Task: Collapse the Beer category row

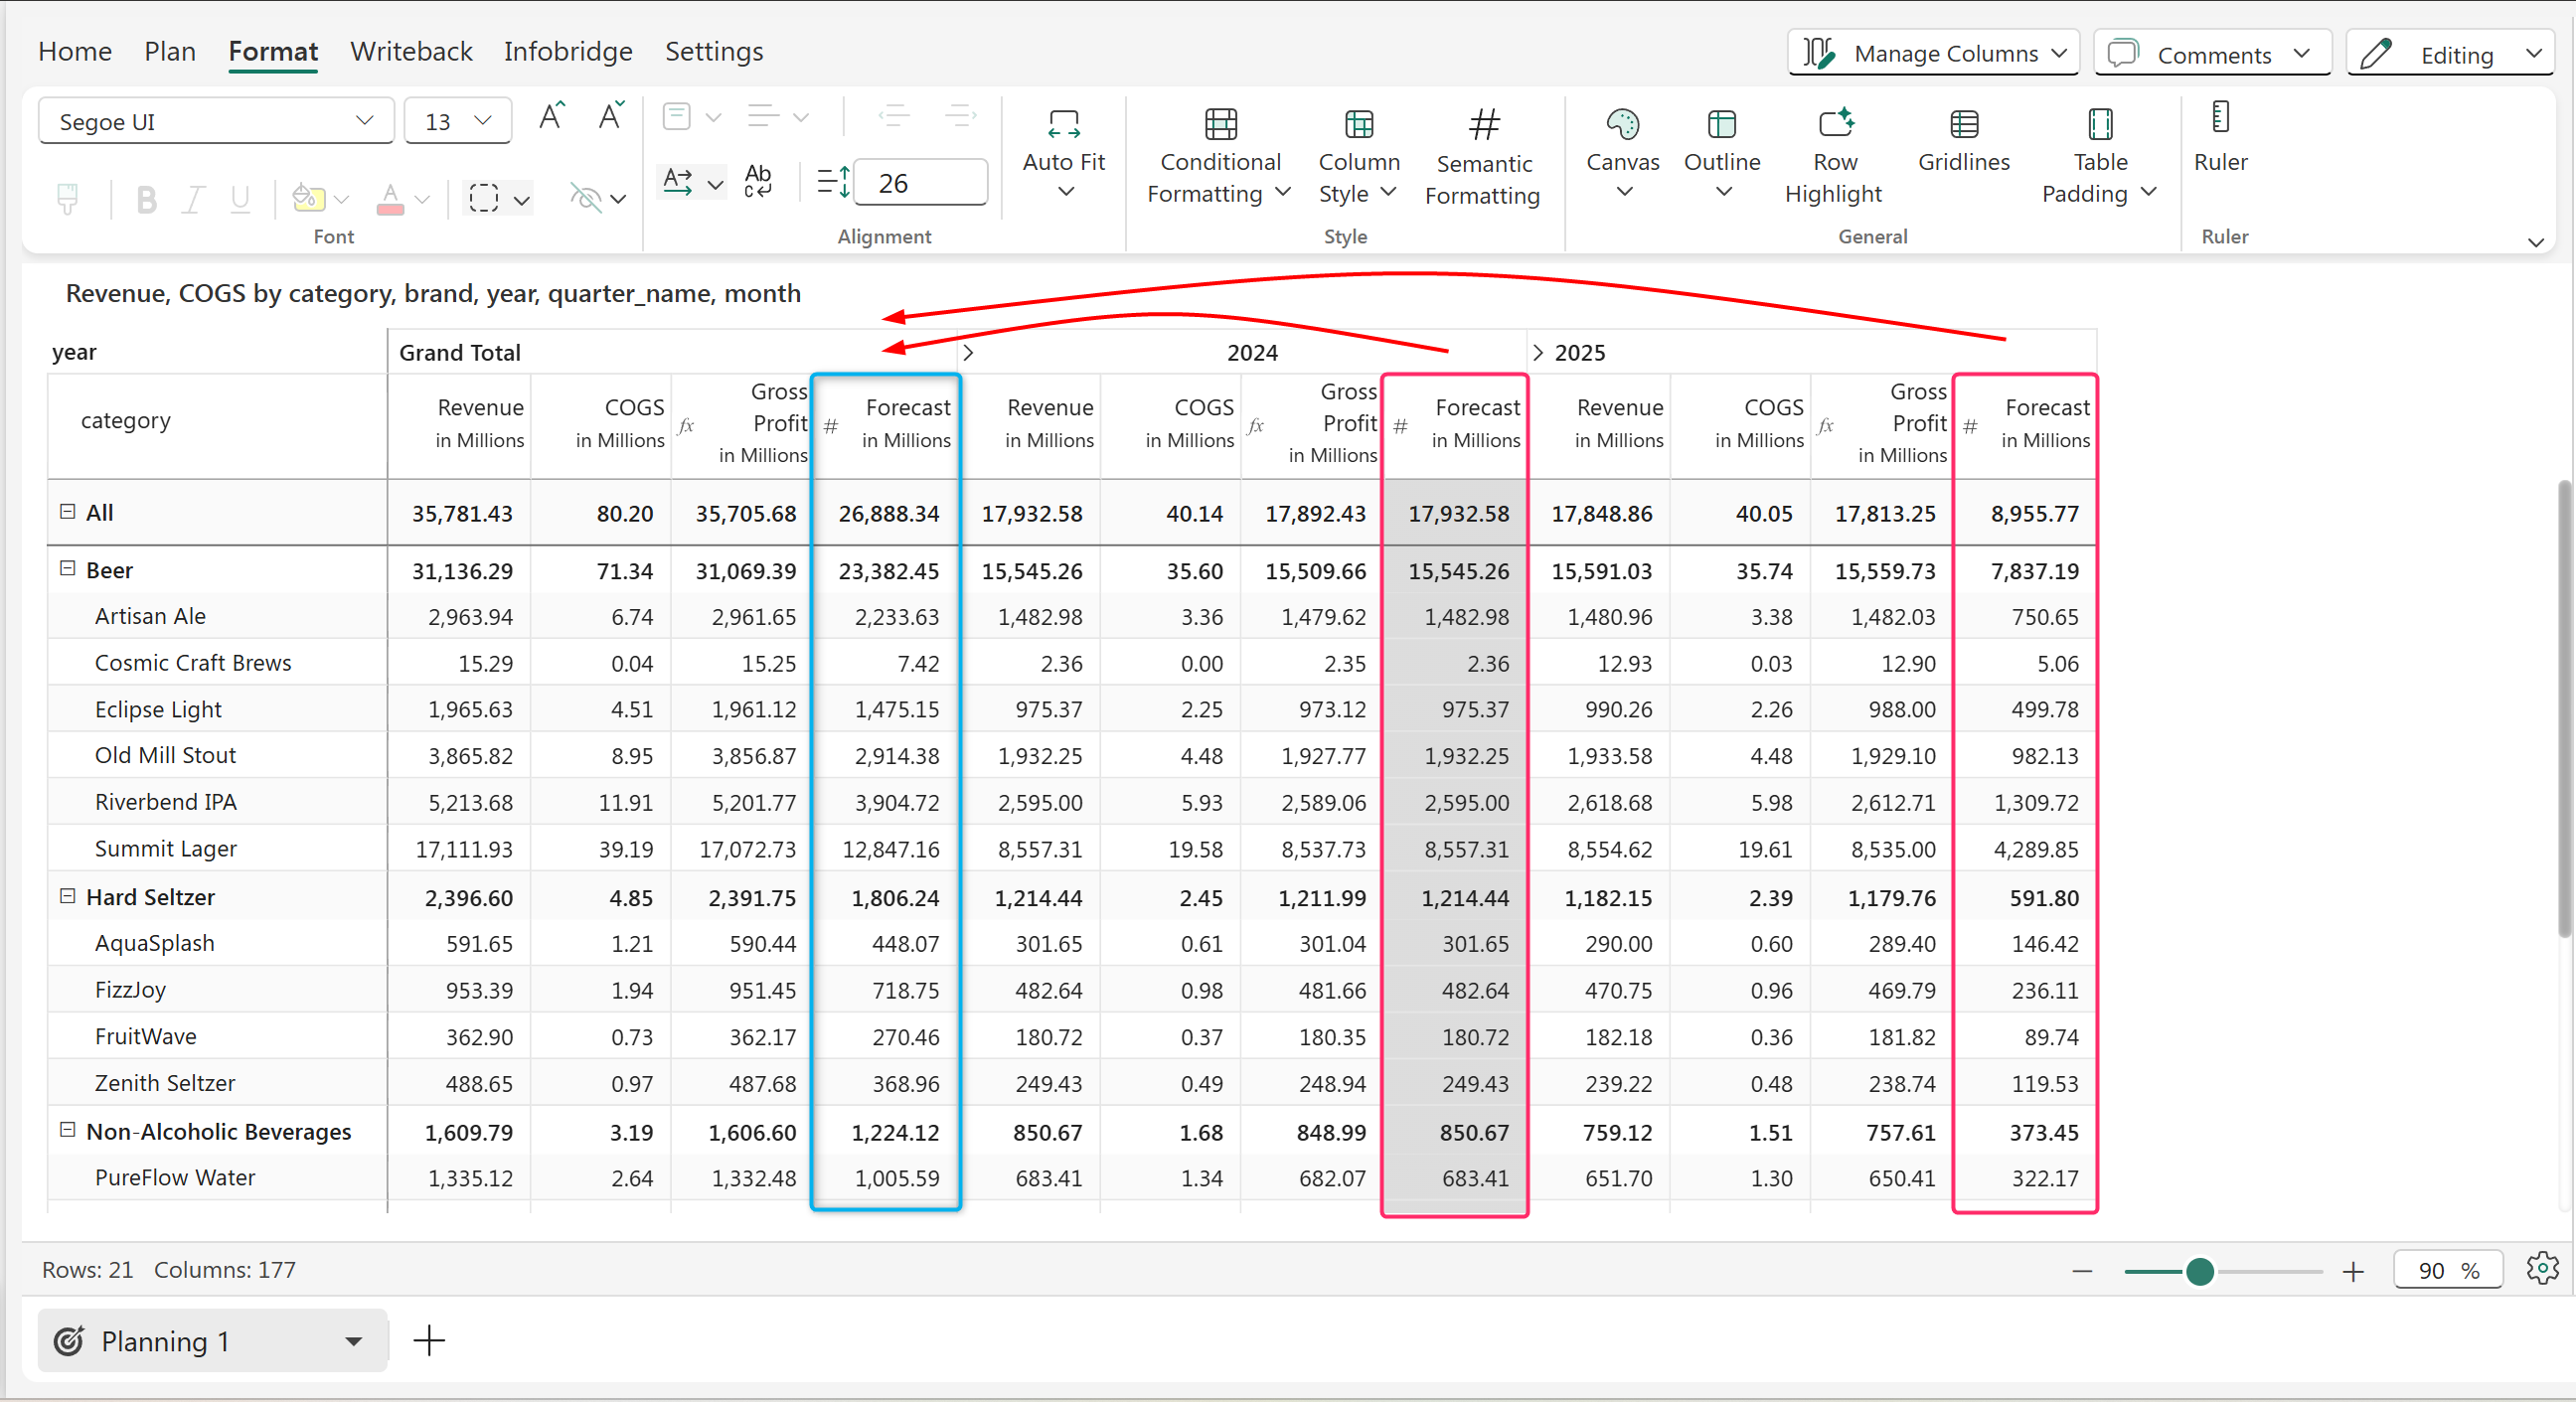Action: pyautogui.click(x=67, y=569)
